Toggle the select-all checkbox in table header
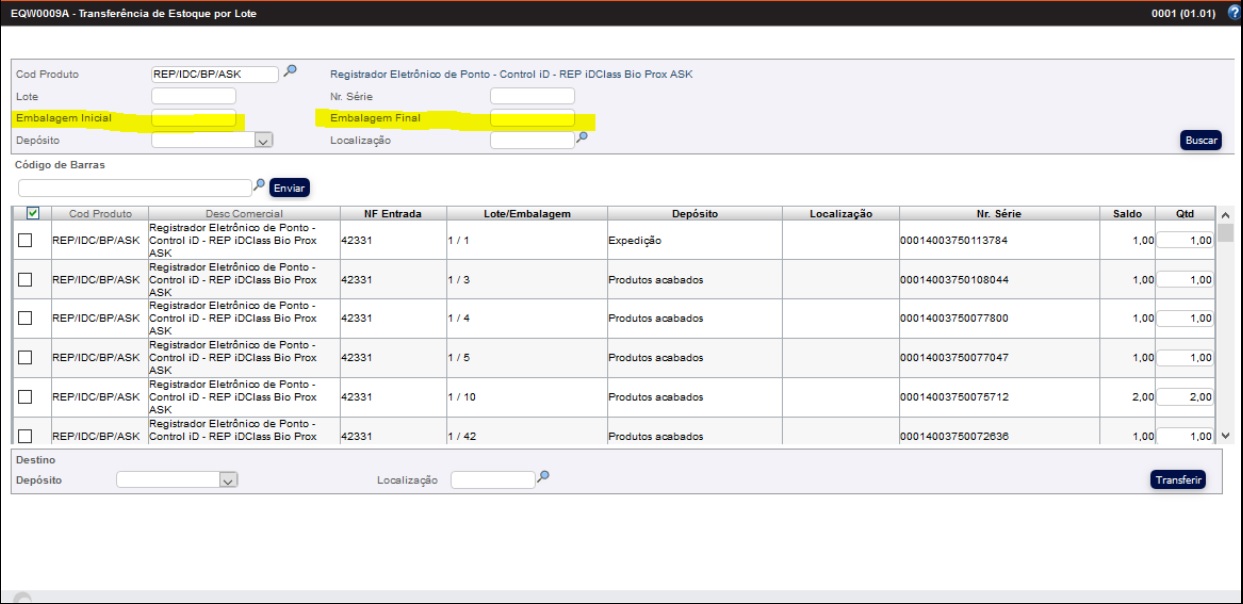 tap(33, 213)
